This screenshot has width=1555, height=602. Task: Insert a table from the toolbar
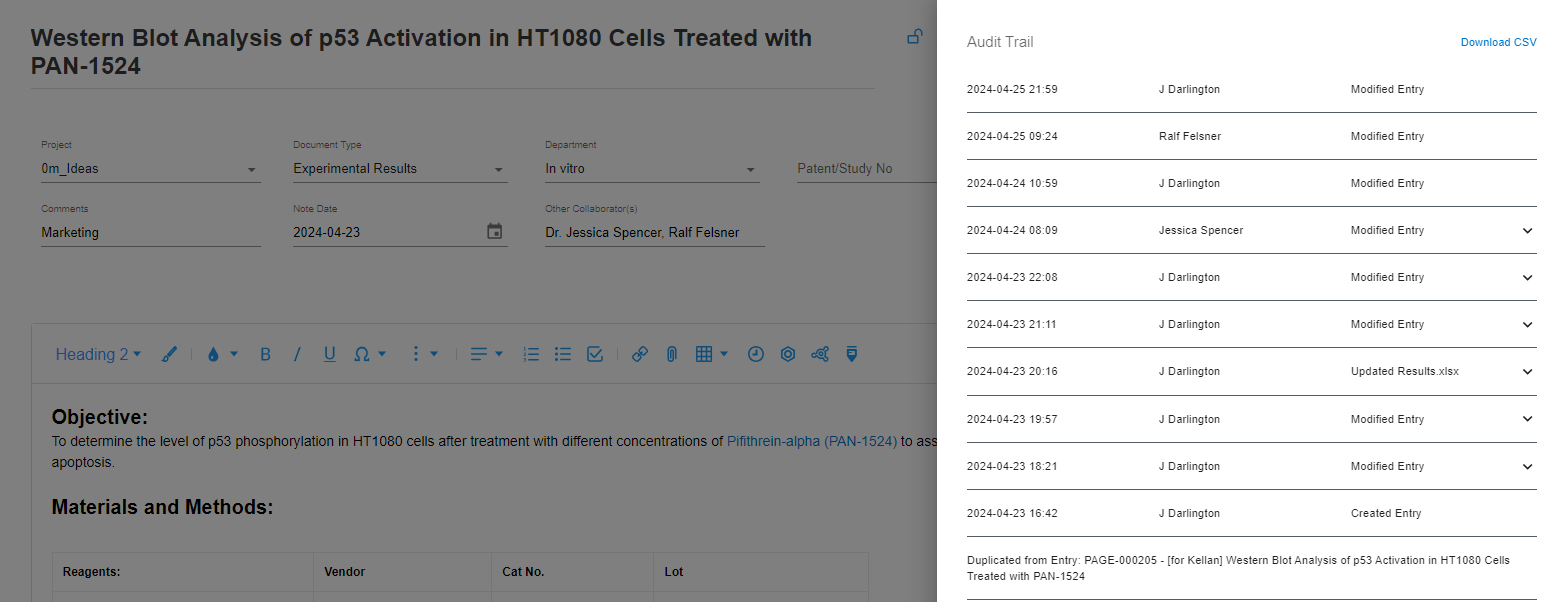click(x=705, y=353)
